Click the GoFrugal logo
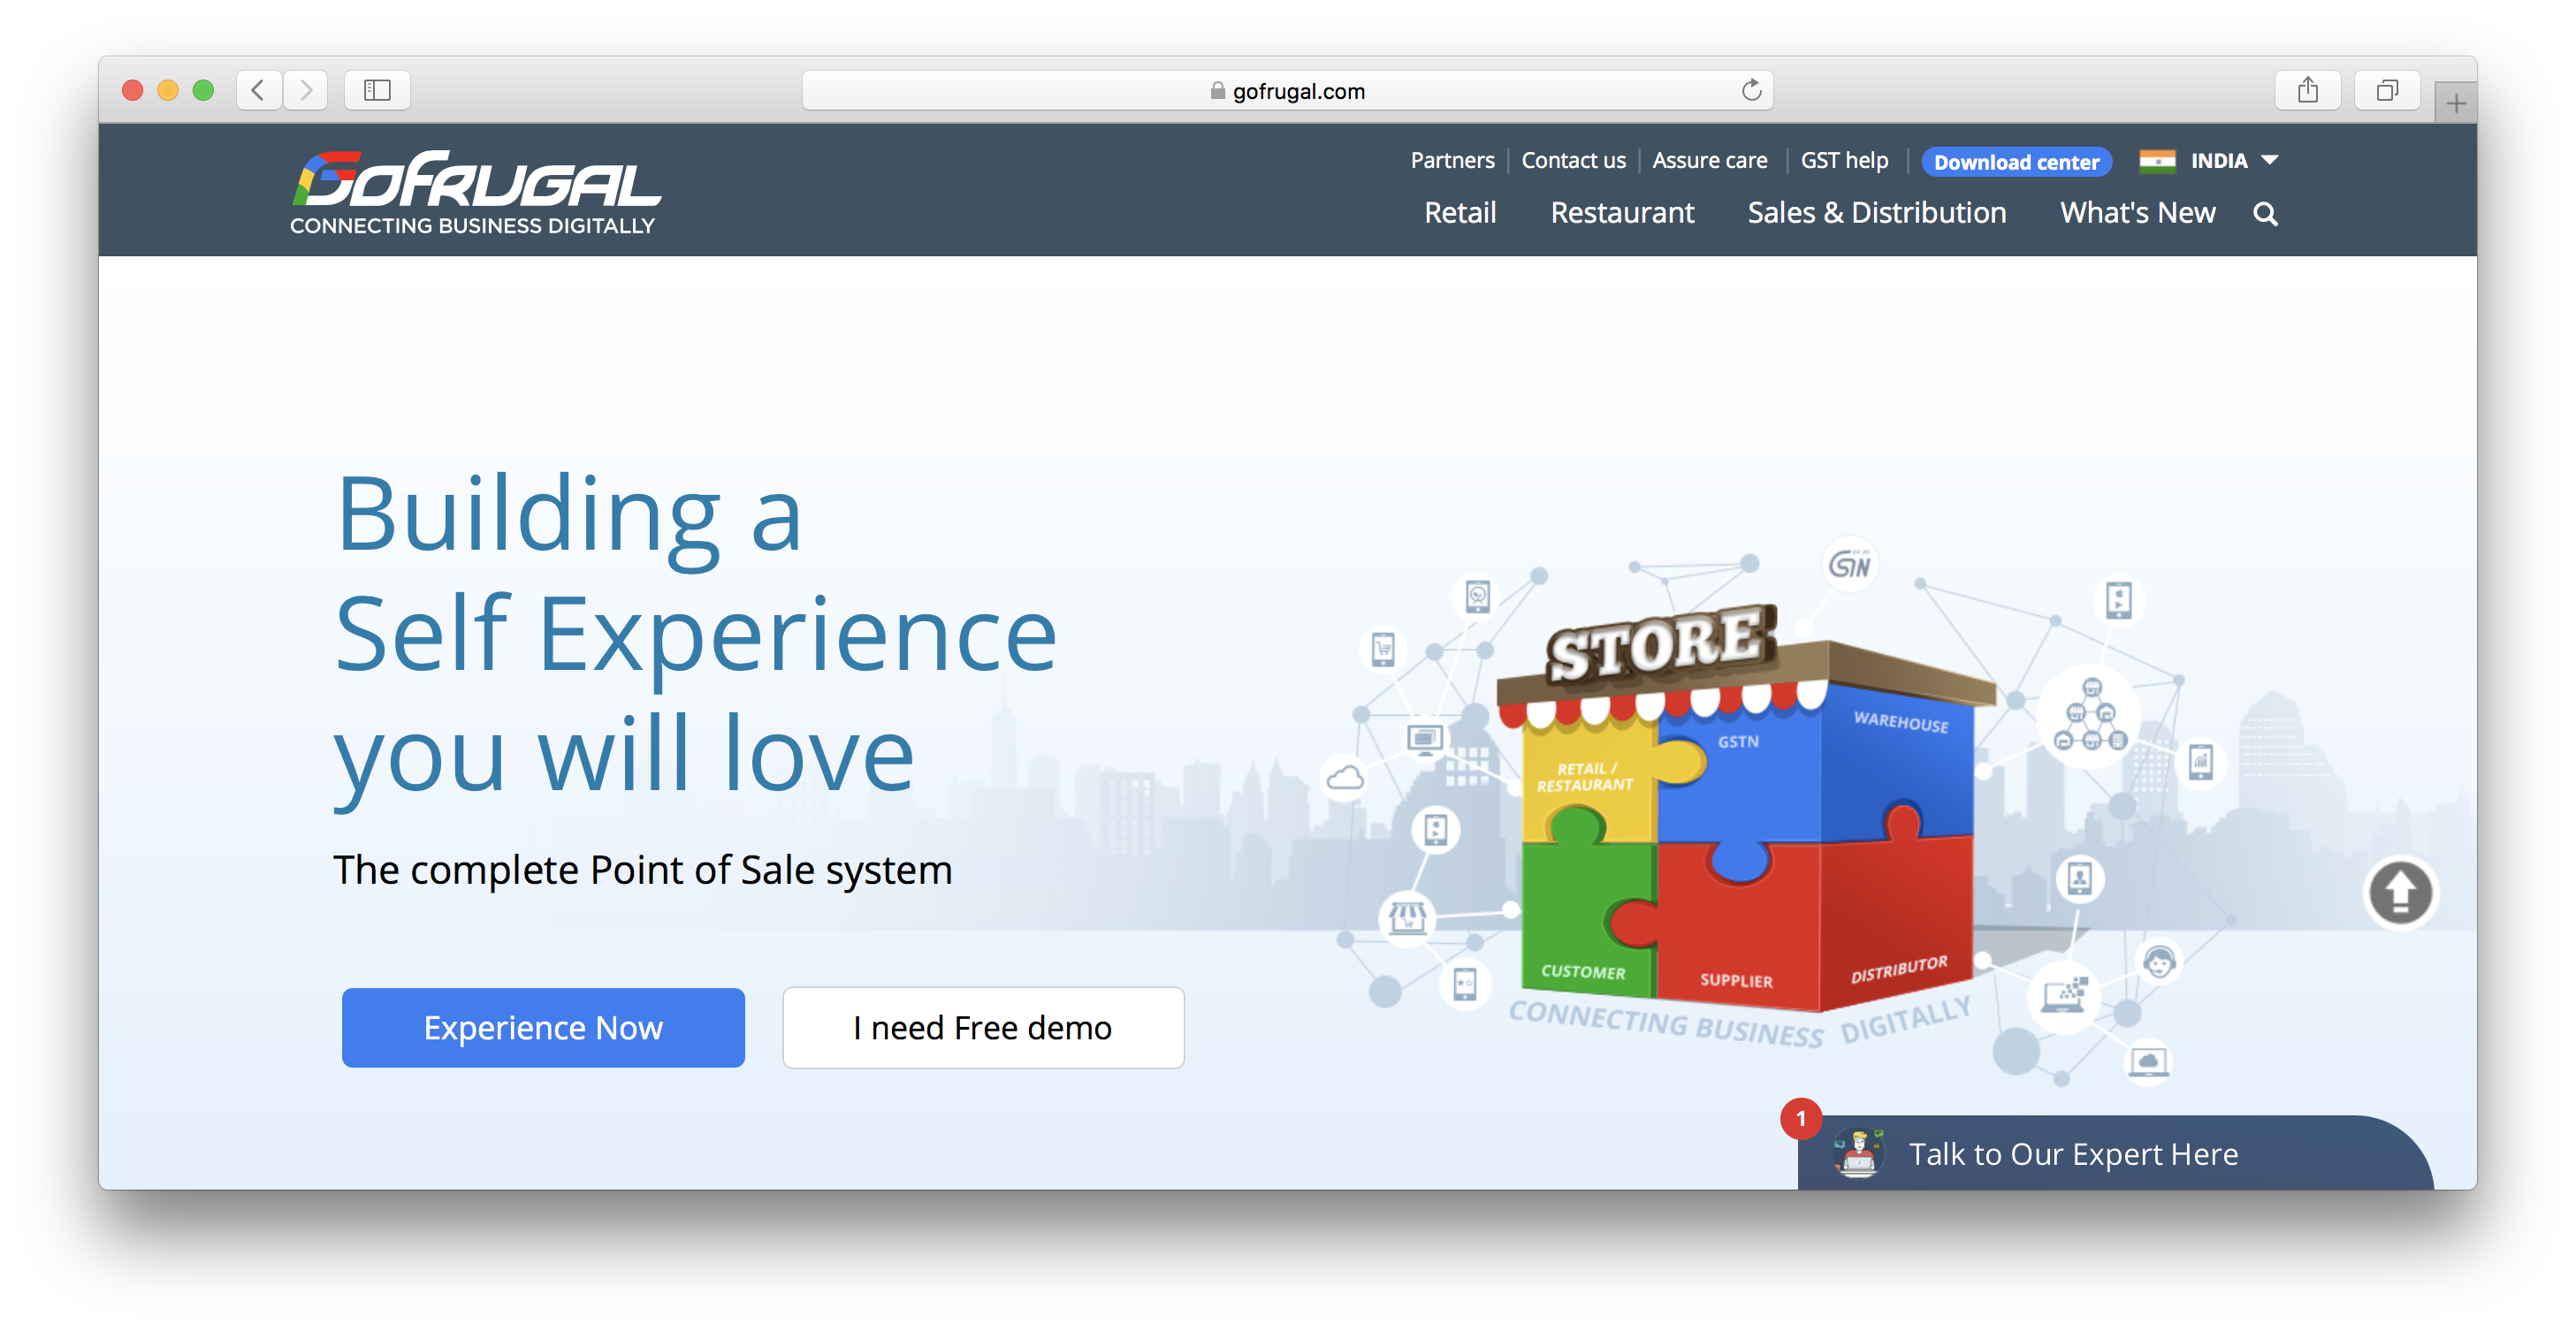Screen dimensions: 2576x1331 [475, 192]
